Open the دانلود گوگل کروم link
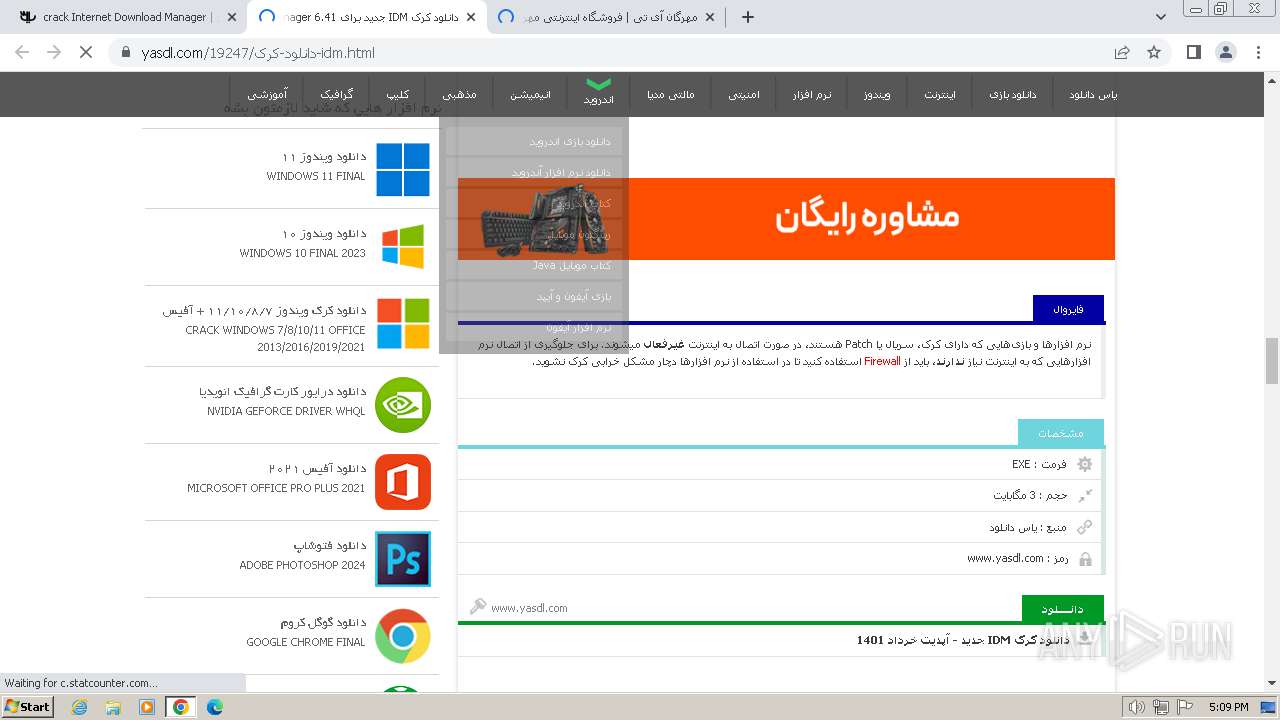 [323, 623]
